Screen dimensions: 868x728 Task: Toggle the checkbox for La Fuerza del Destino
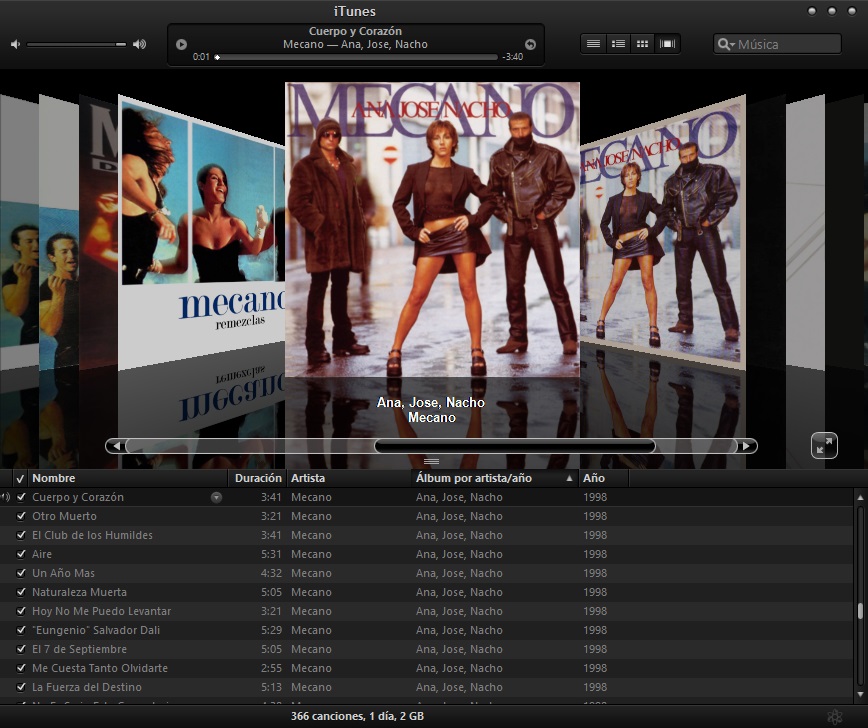pos(21,687)
